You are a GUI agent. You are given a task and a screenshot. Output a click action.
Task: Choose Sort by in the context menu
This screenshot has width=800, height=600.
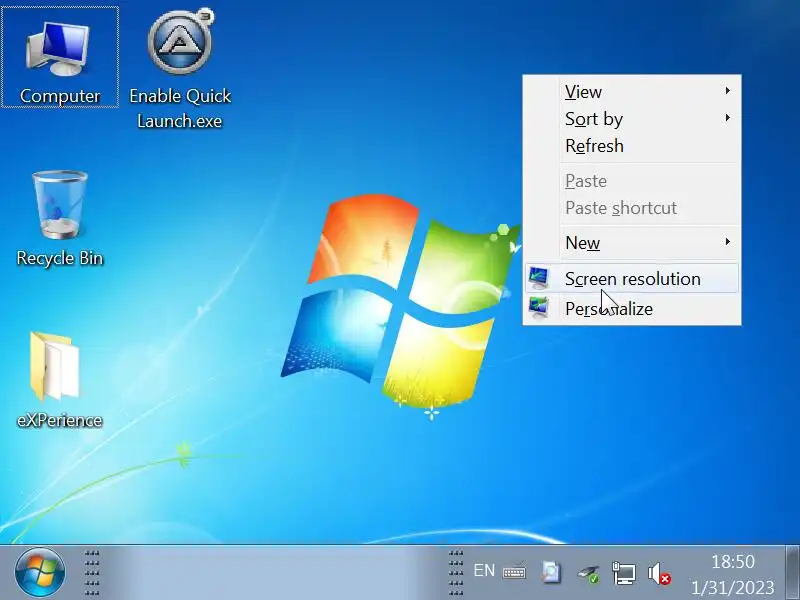pyautogui.click(x=633, y=118)
